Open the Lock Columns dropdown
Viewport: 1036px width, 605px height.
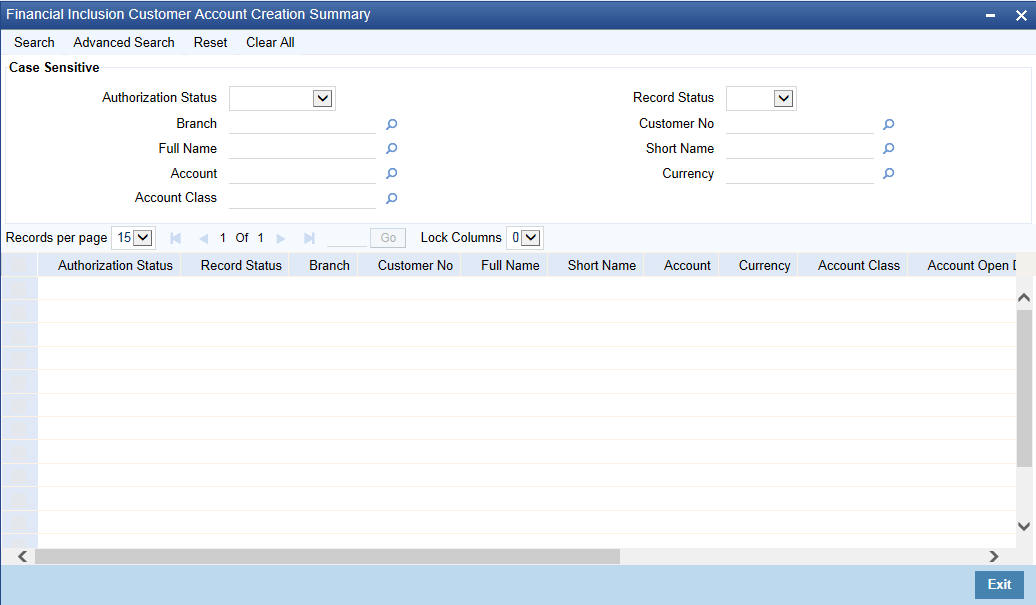525,238
